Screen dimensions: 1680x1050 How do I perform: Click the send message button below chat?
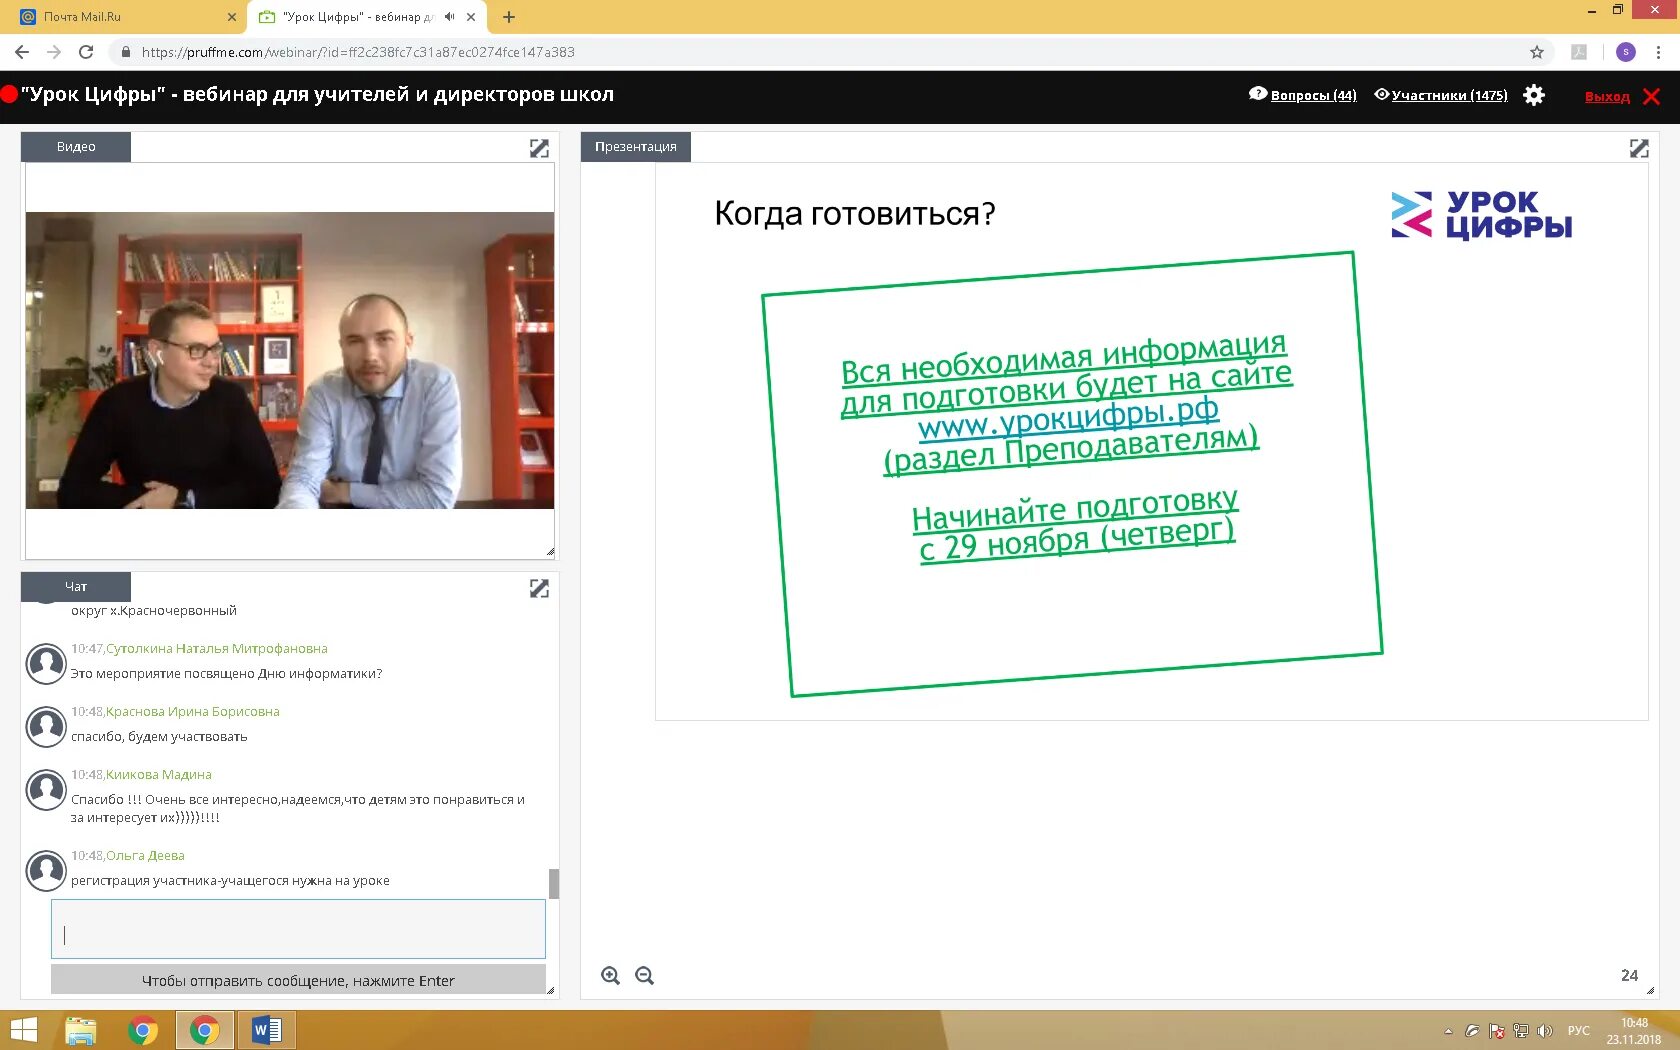click(298, 980)
